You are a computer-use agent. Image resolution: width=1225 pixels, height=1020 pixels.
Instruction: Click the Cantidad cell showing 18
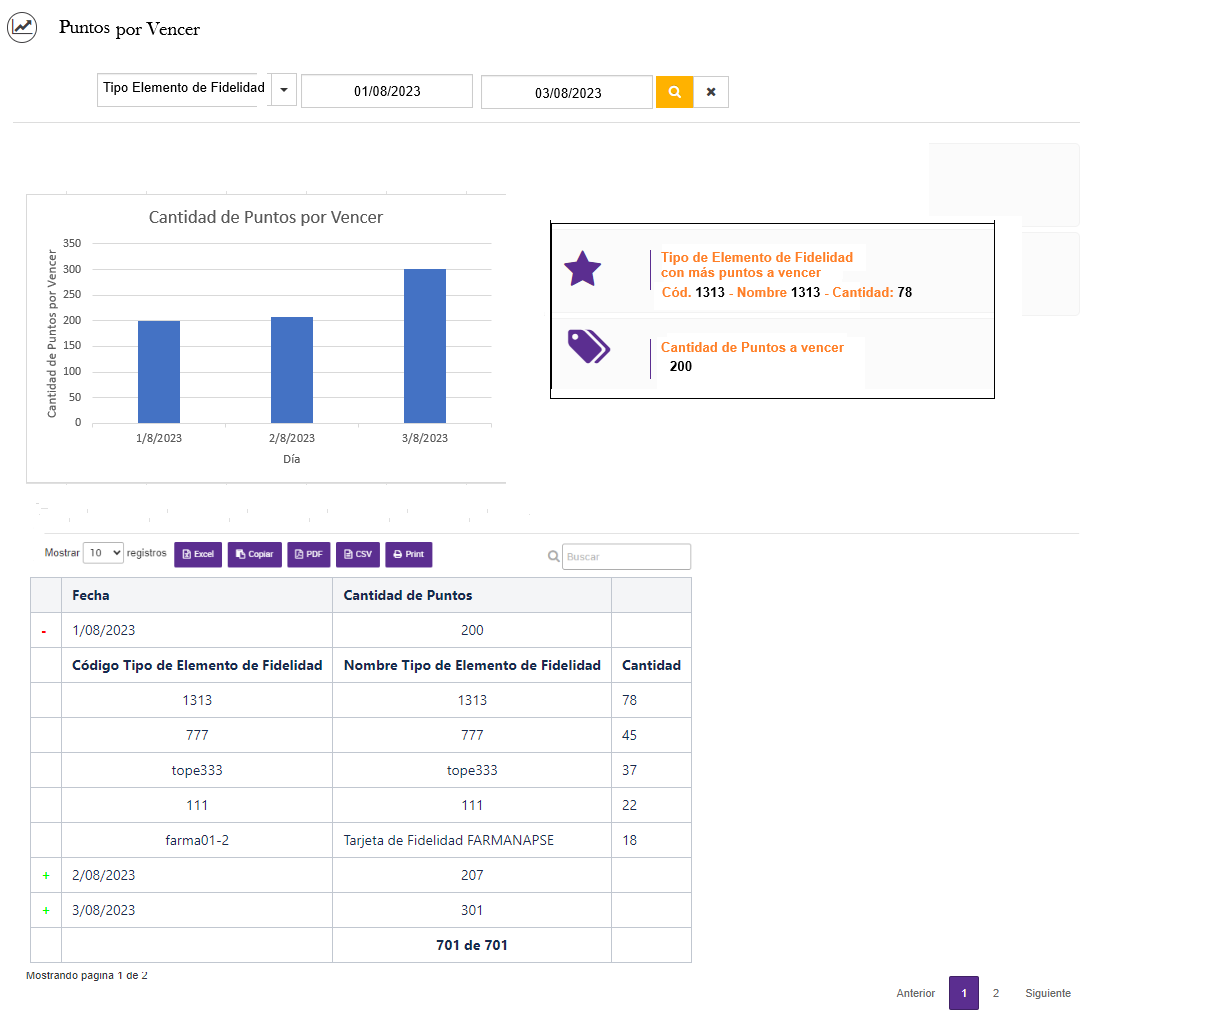651,840
